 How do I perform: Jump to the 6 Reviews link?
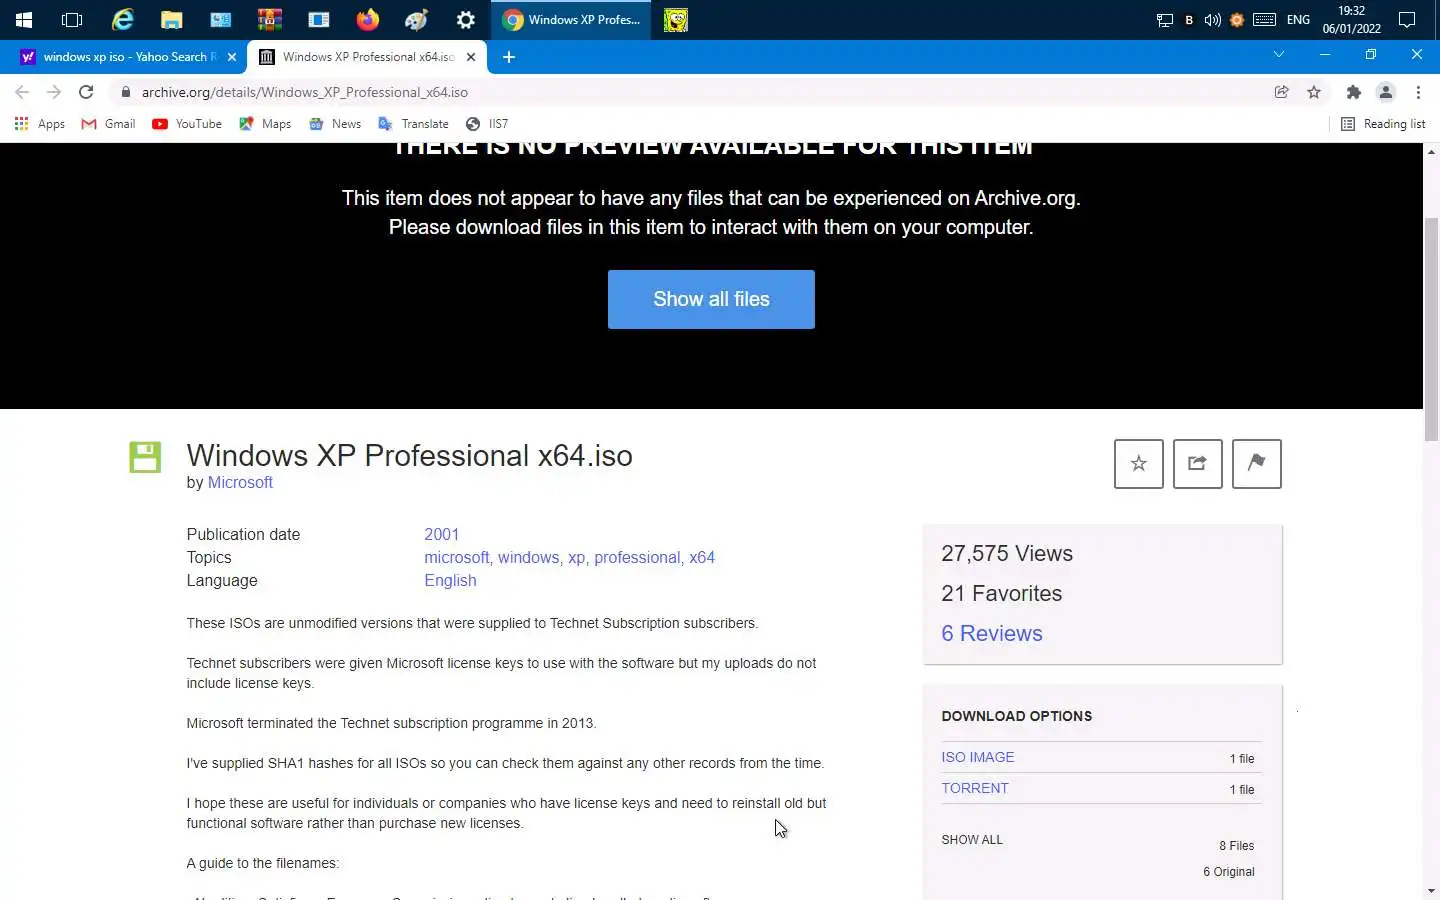click(992, 633)
